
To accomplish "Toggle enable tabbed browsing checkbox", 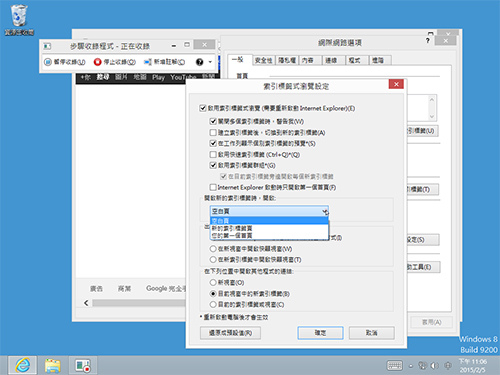I will (x=202, y=108).
